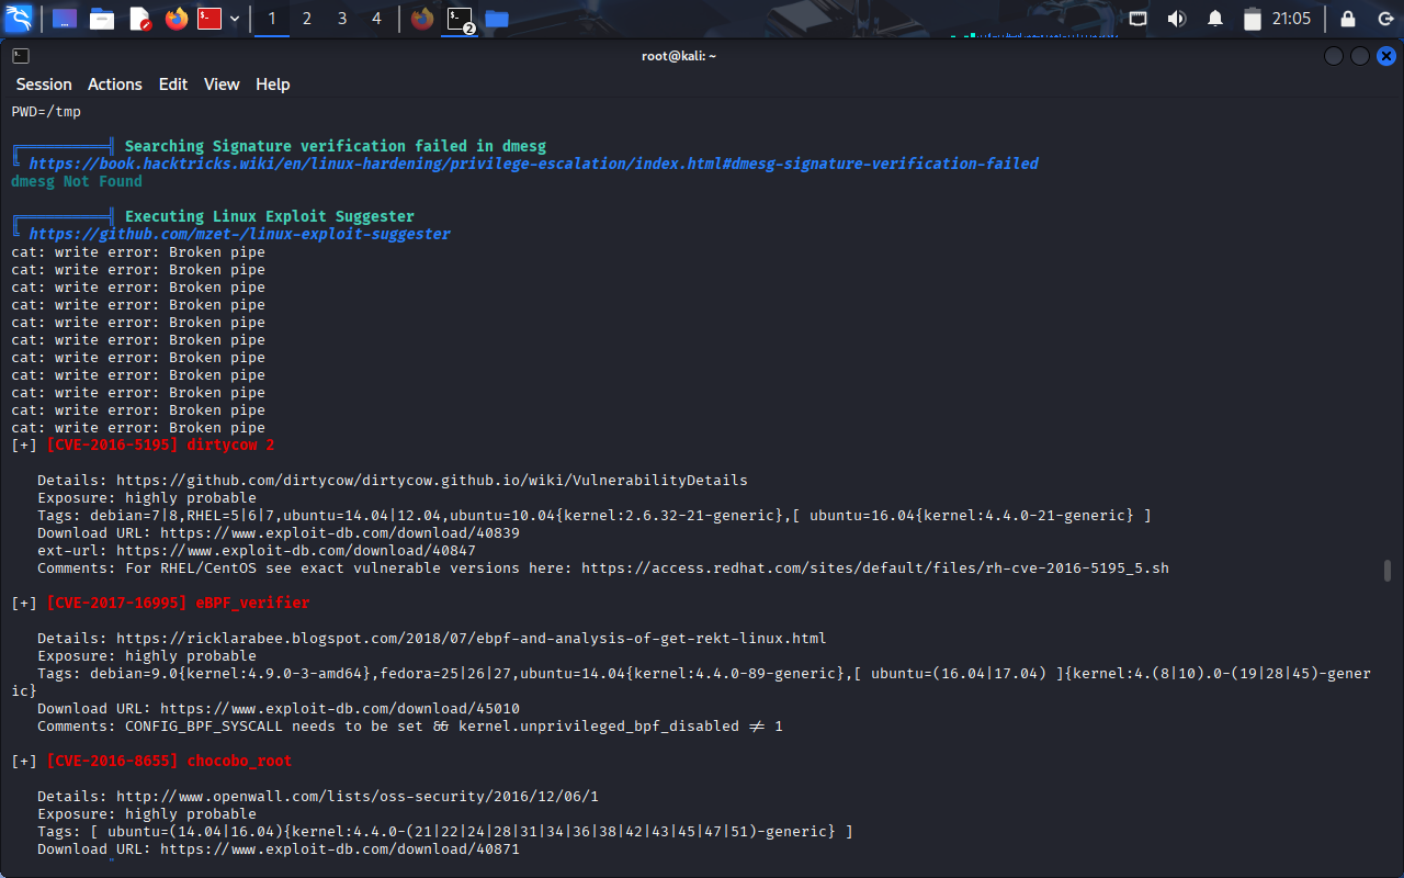Click 'Searching Signature verification failed in dmesg' heading

tap(335, 146)
